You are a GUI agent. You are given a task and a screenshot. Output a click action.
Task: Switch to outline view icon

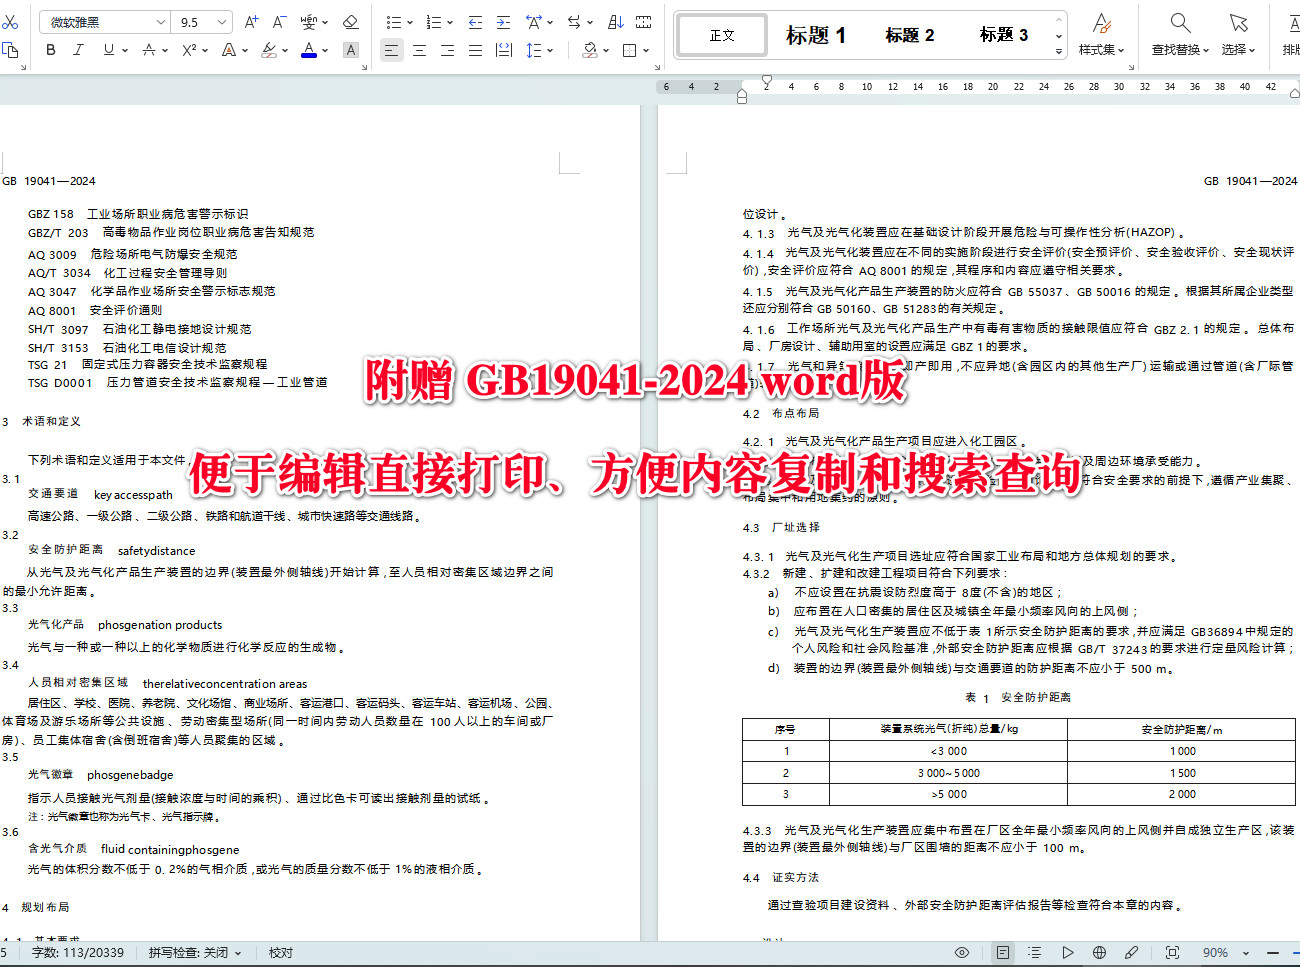1035,953
